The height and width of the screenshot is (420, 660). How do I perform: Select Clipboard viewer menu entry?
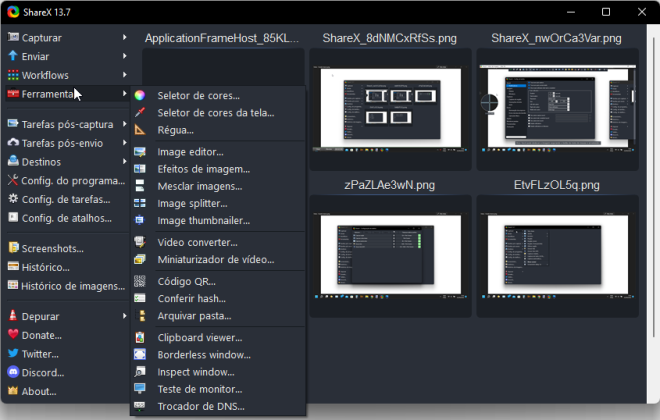click(x=218, y=338)
